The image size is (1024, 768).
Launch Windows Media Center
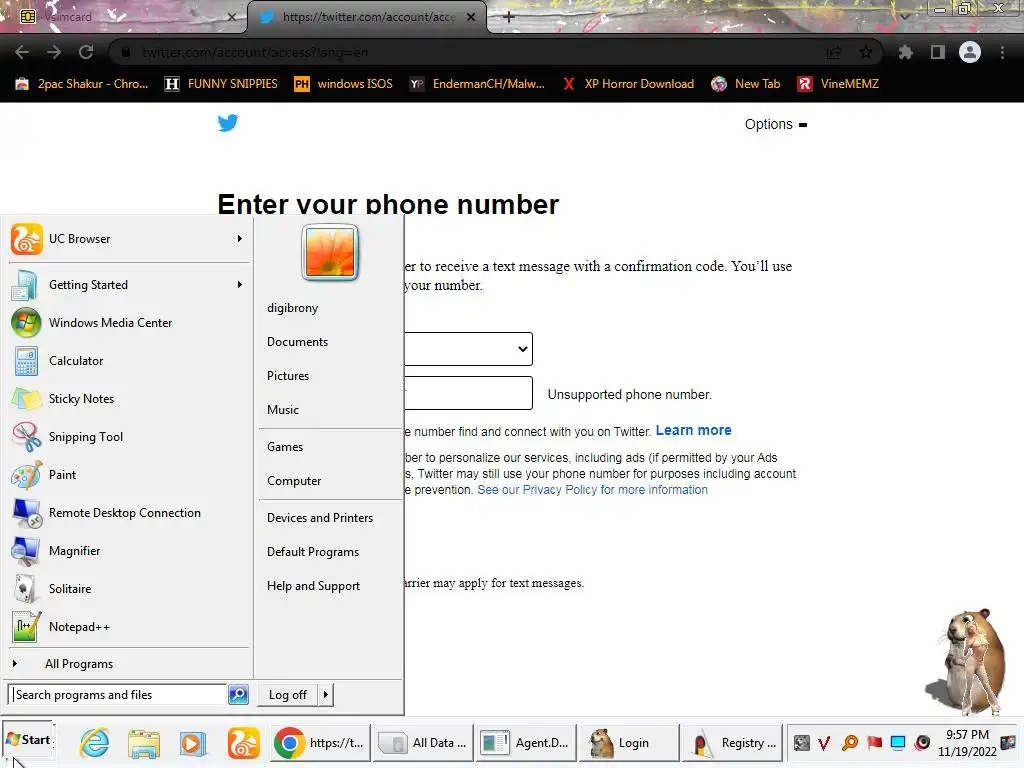point(128,323)
